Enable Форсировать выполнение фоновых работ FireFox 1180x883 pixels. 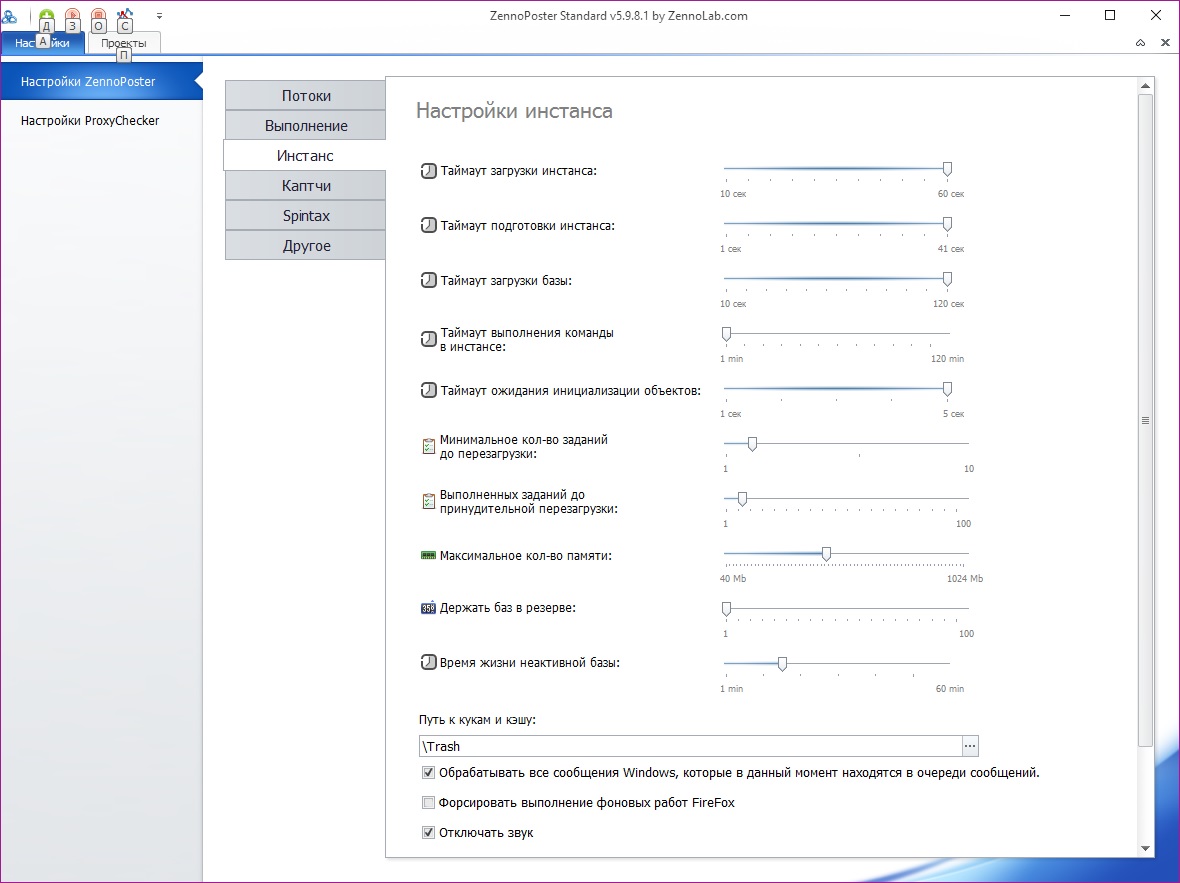pyautogui.click(x=428, y=802)
